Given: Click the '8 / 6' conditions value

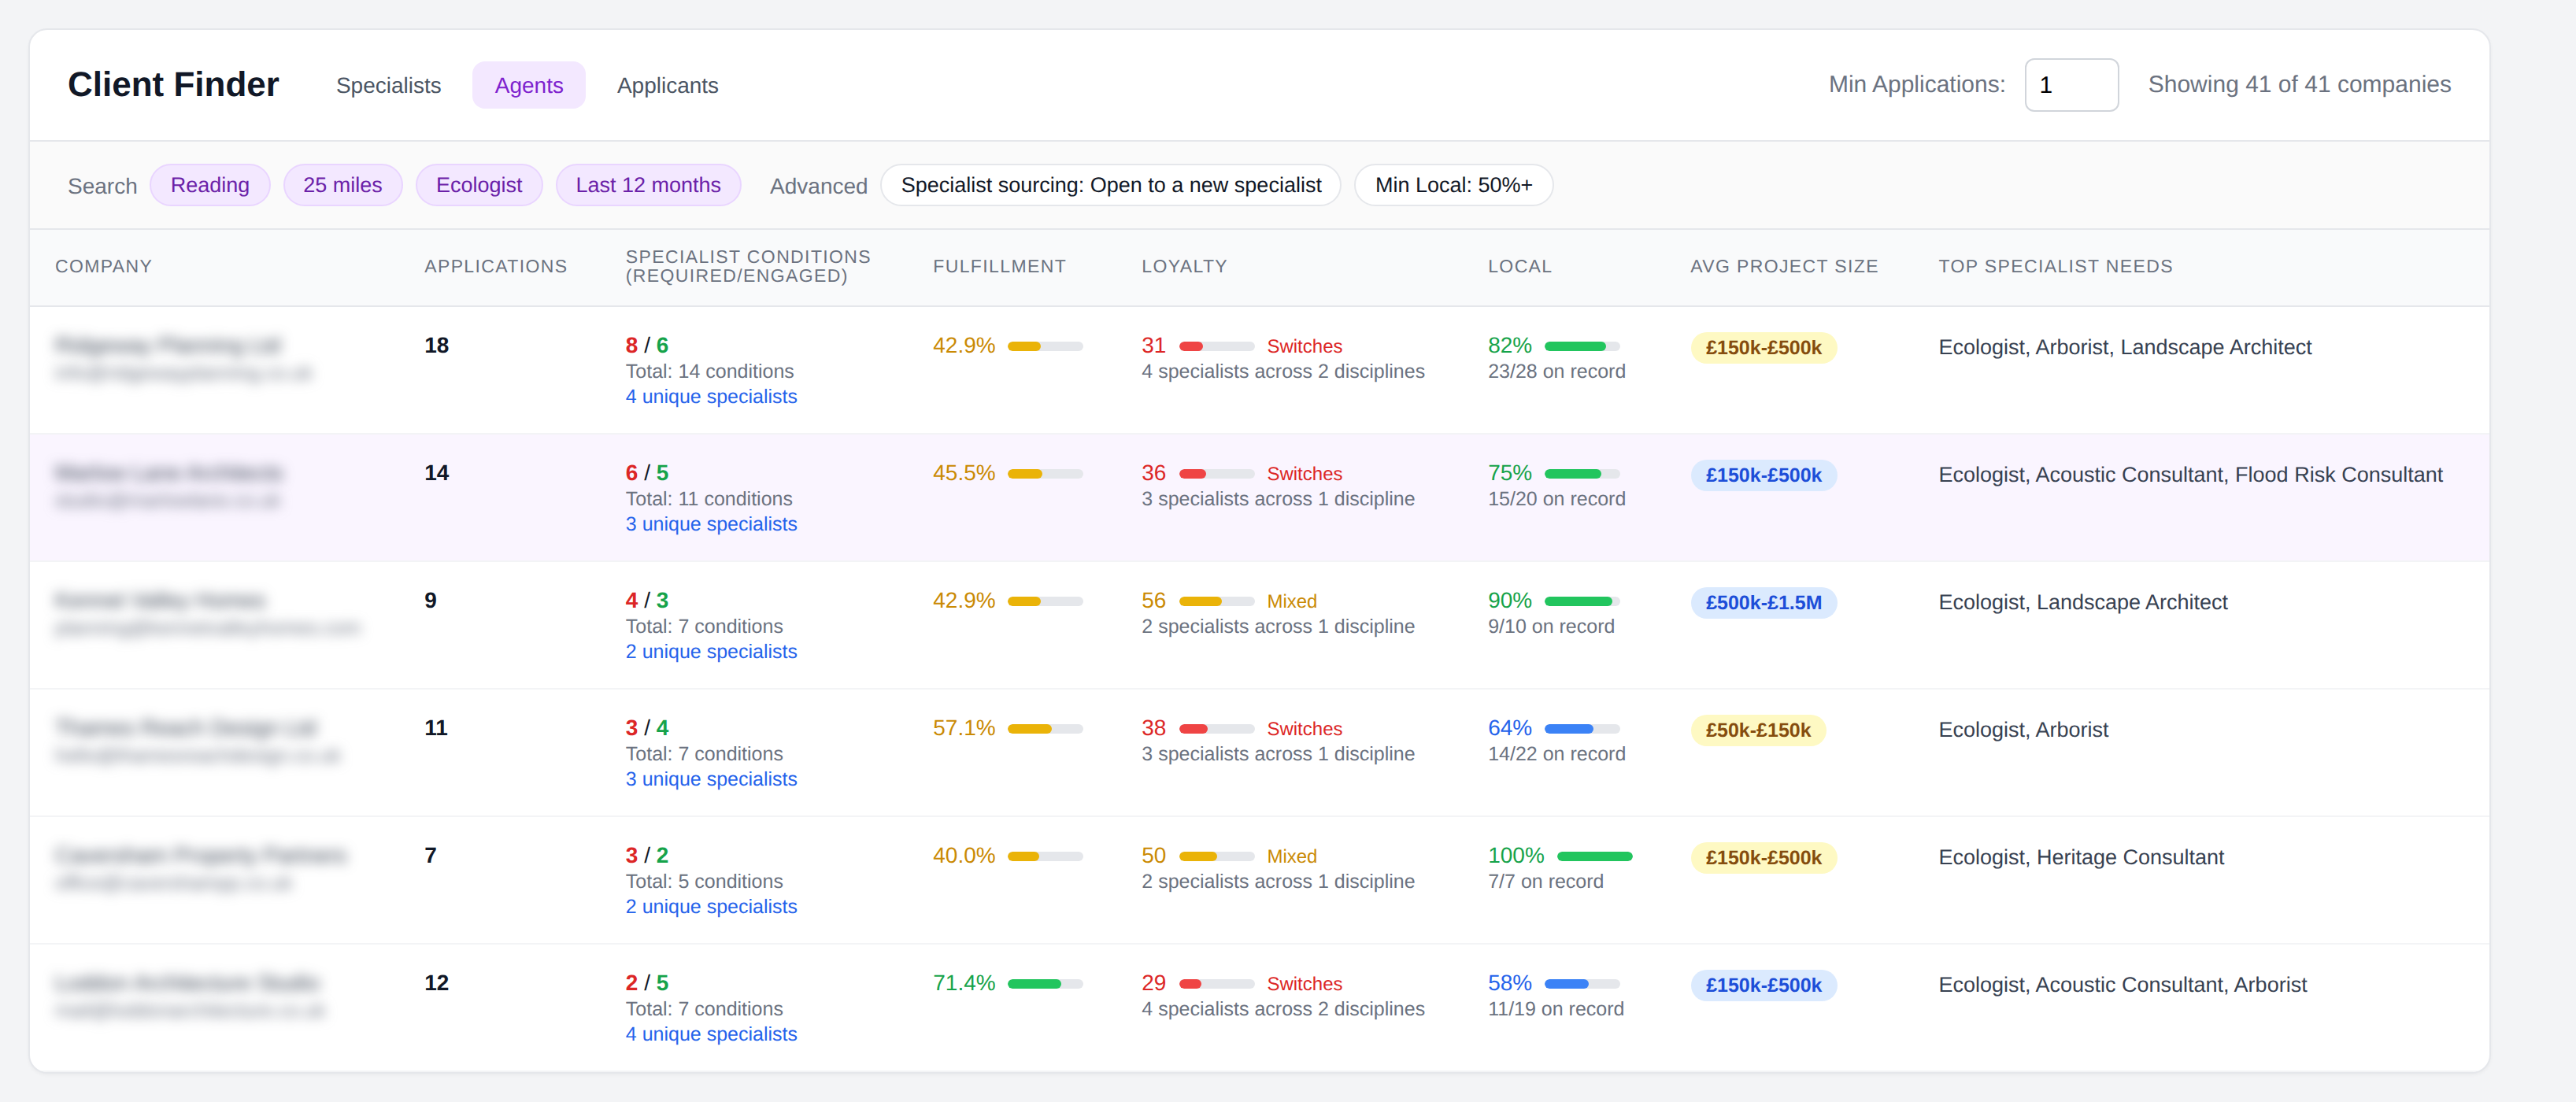Looking at the screenshot, I should tap(647, 346).
